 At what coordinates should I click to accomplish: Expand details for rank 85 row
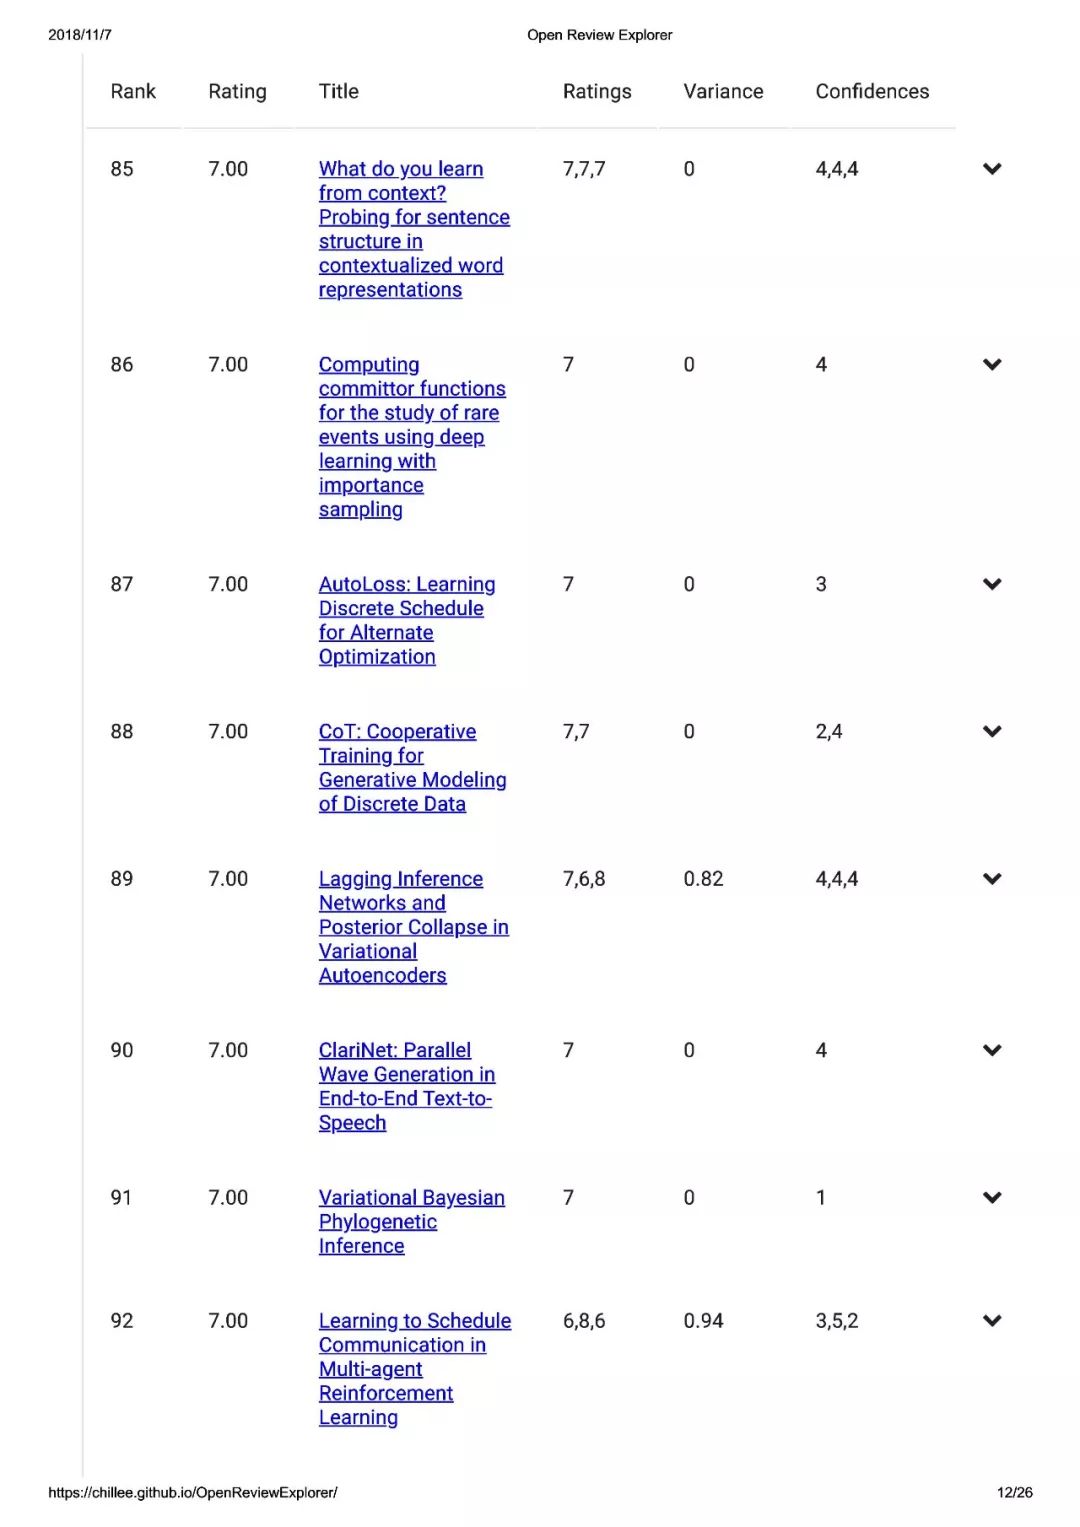(992, 169)
